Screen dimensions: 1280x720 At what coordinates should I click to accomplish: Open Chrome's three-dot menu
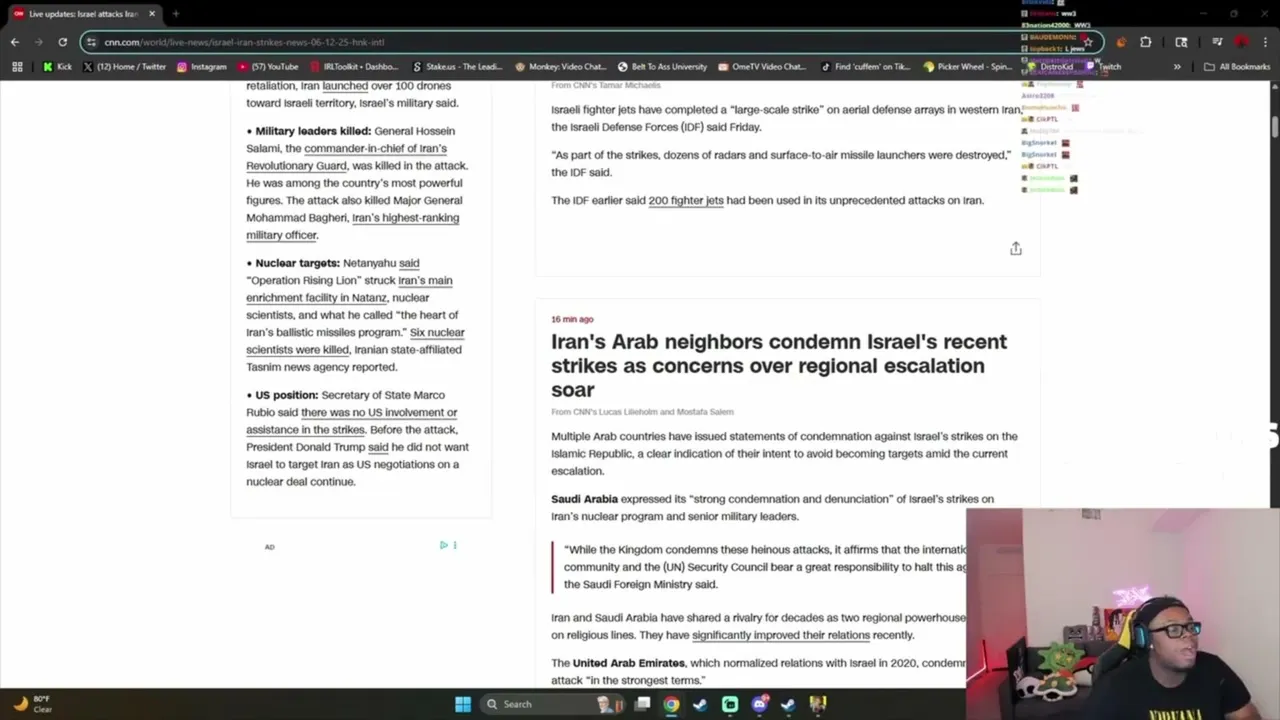1264,42
